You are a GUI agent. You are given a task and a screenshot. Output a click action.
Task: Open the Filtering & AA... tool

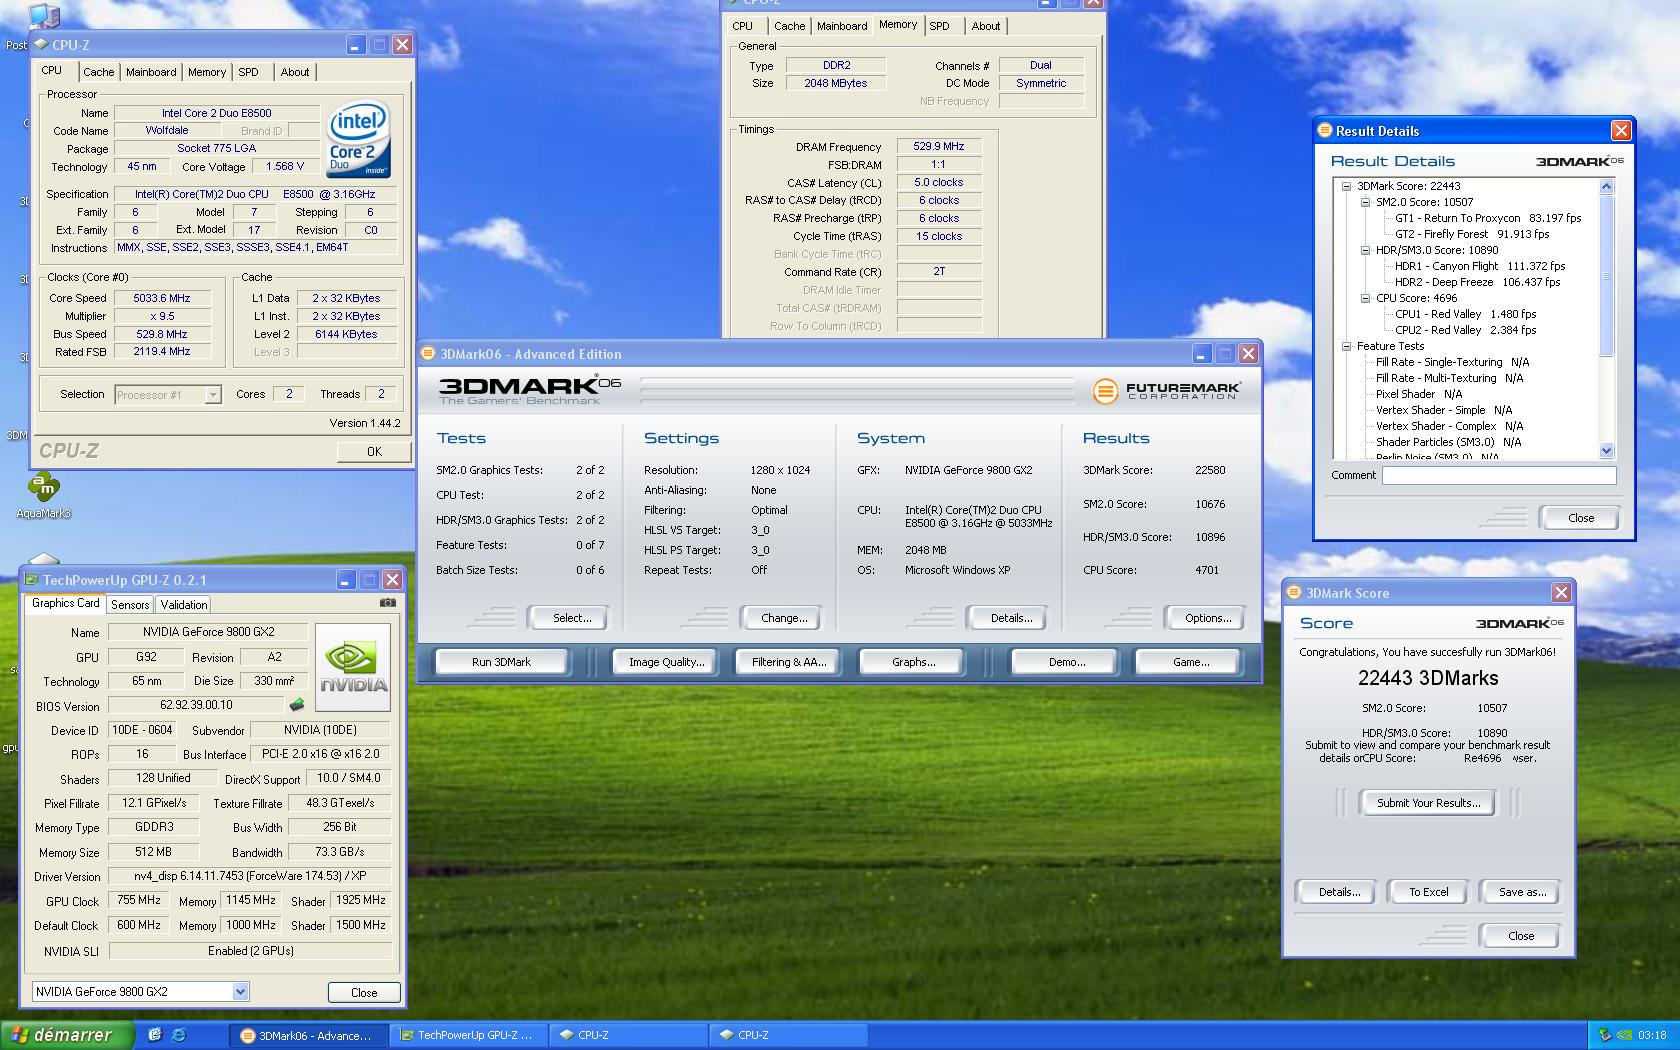pos(789,662)
